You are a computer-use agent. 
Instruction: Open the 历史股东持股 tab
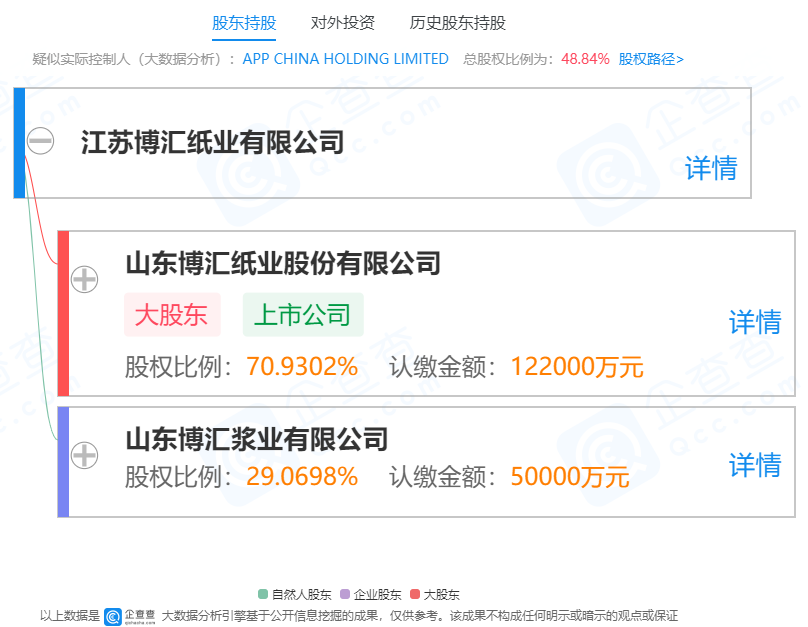(x=458, y=23)
